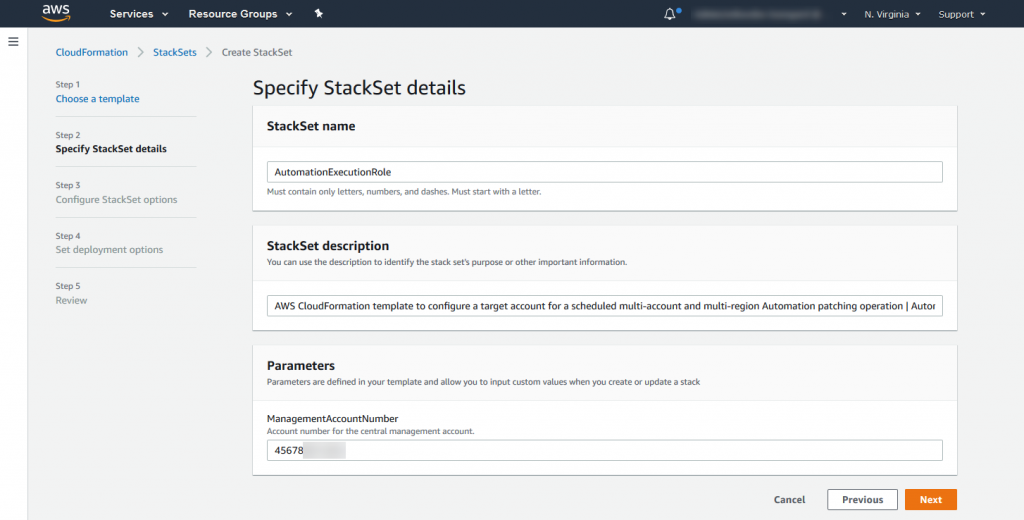Open the blurred account name dropdown
The width and height of the screenshot is (1024, 520).
(769, 14)
